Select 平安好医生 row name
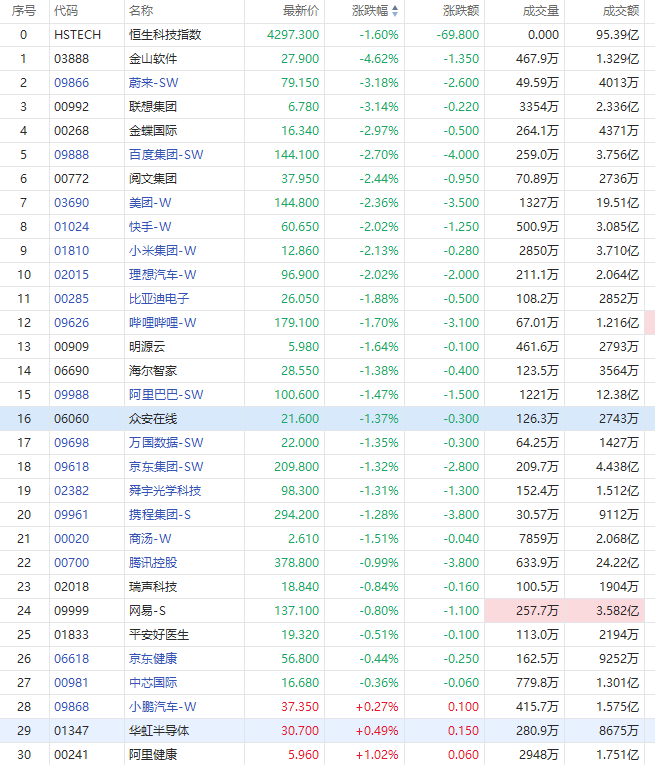The width and height of the screenshot is (655, 765). click(x=159, y=635)
